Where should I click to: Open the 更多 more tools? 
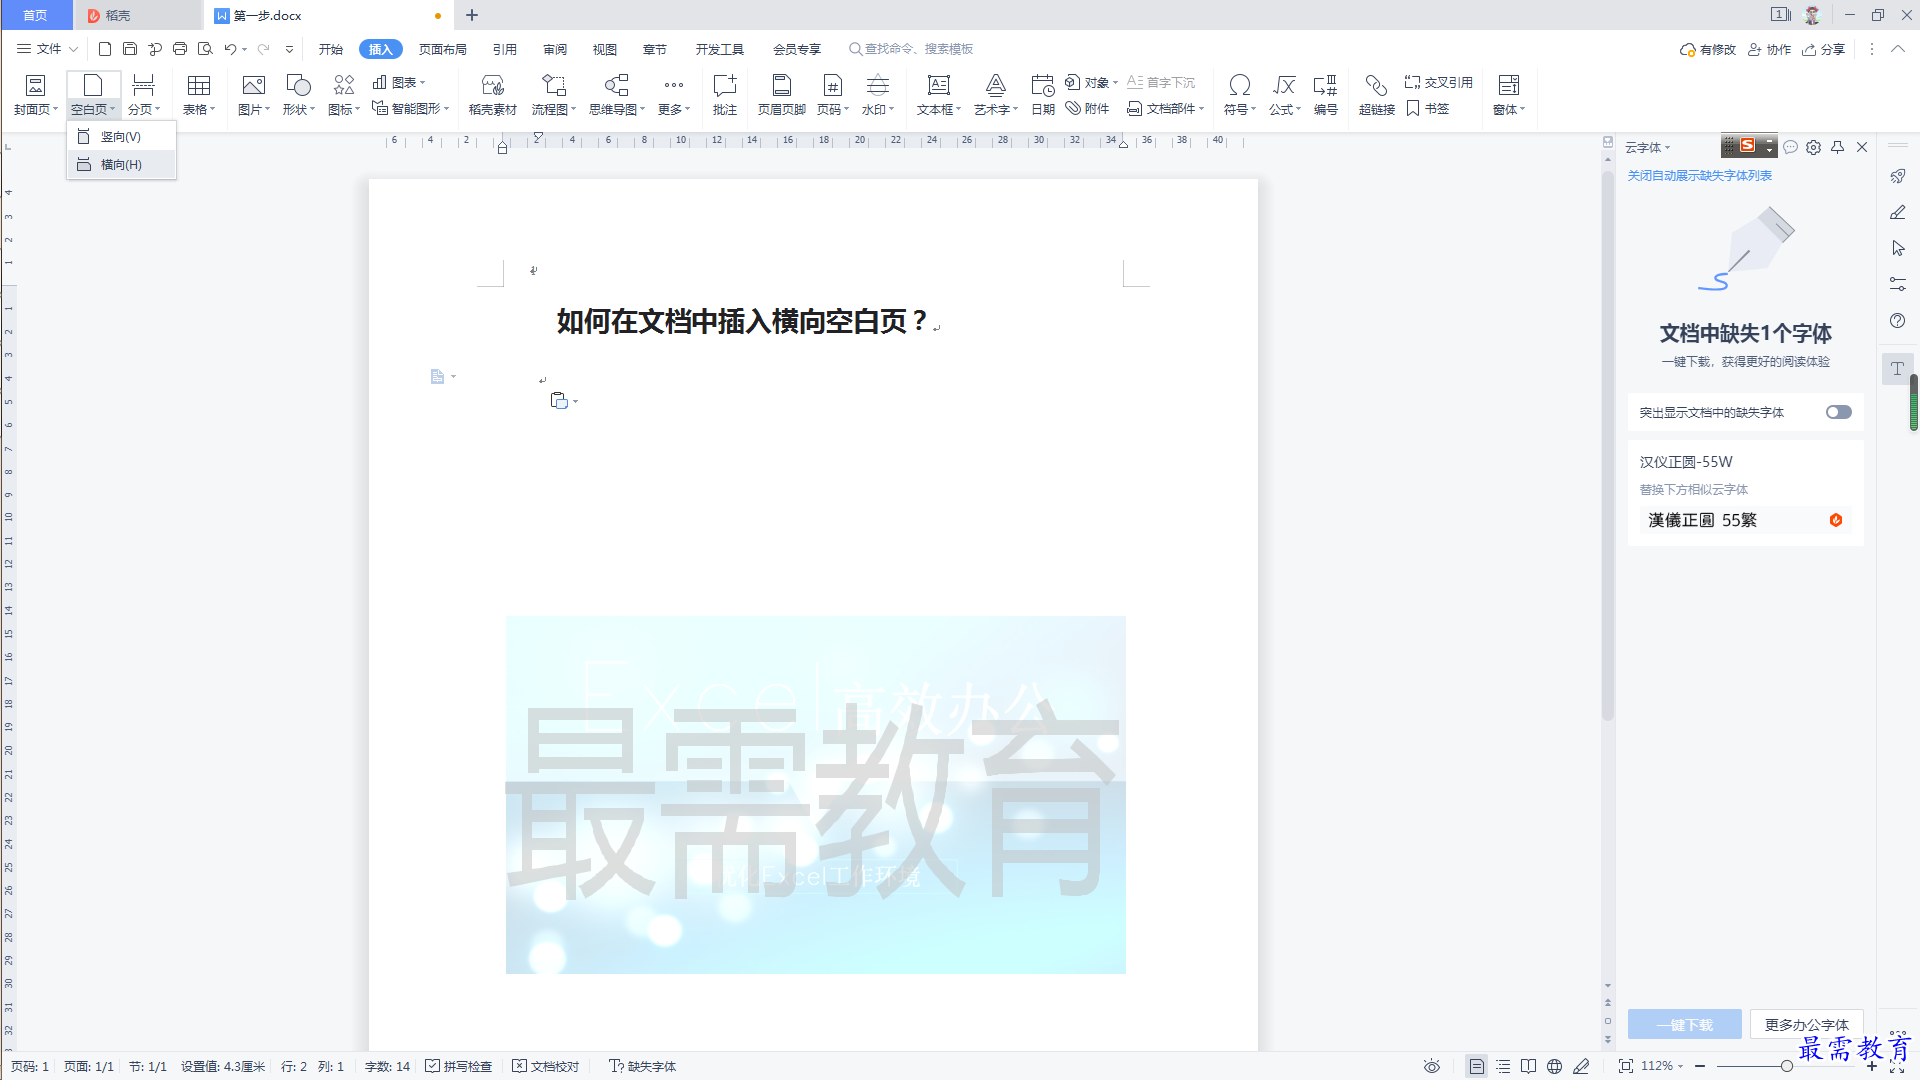(674, 96)
